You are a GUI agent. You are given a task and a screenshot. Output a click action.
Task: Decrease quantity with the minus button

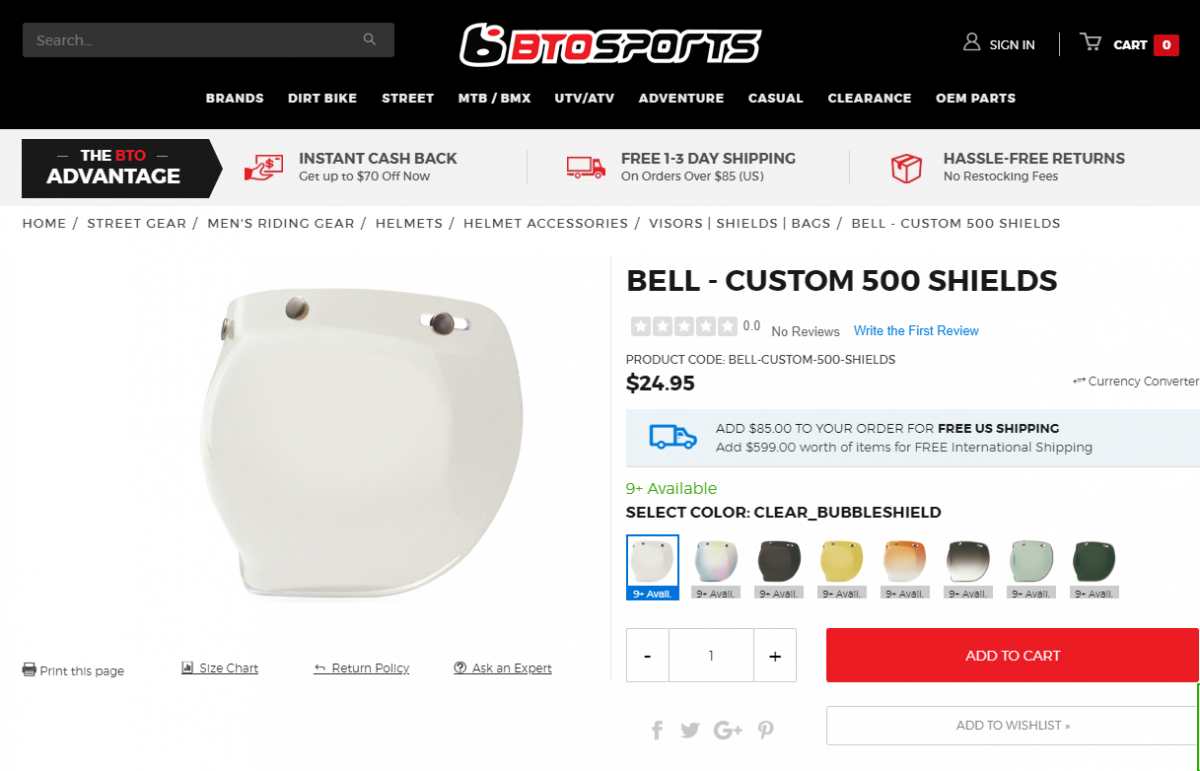pyautogui.click(x=648, y=656)
